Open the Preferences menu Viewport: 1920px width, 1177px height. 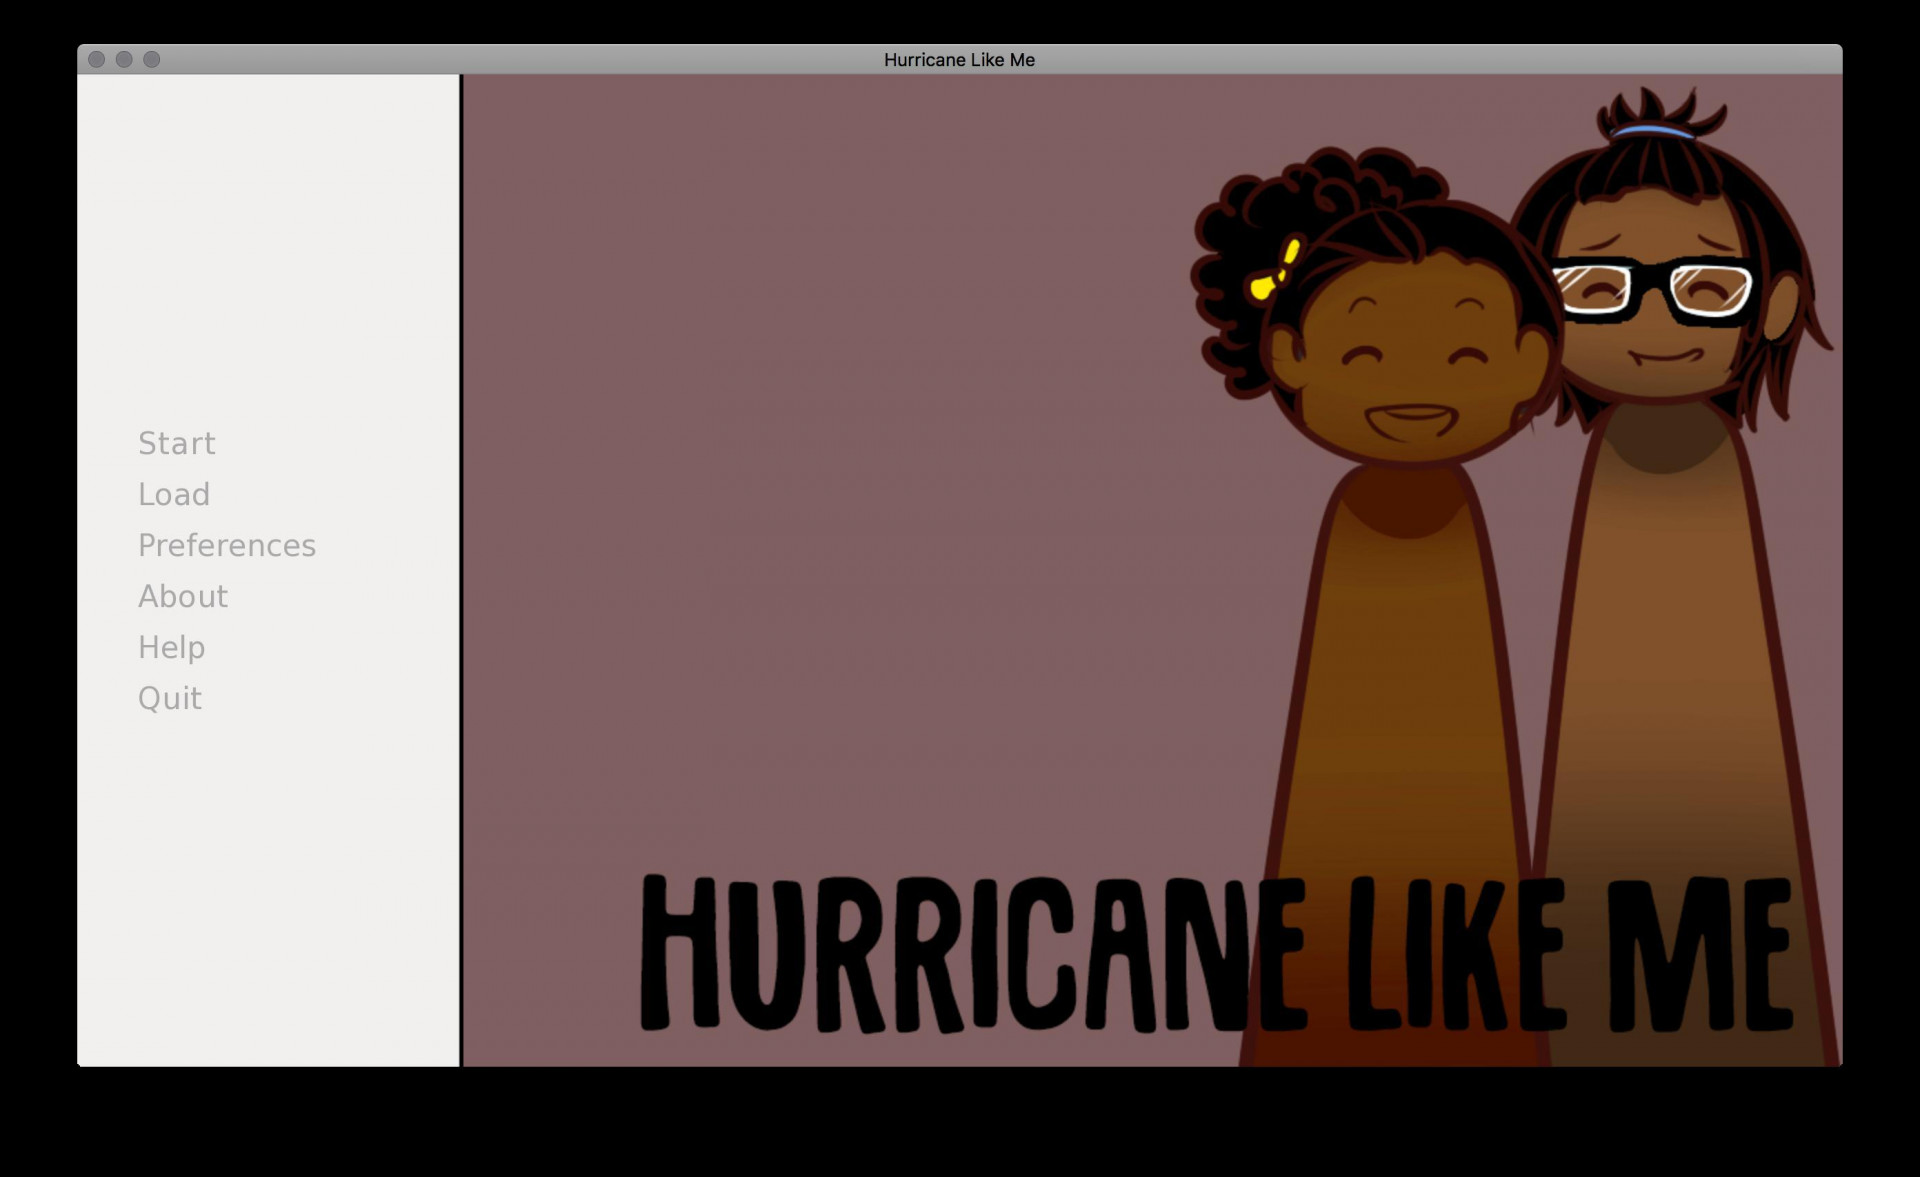[x=227, y=545]
